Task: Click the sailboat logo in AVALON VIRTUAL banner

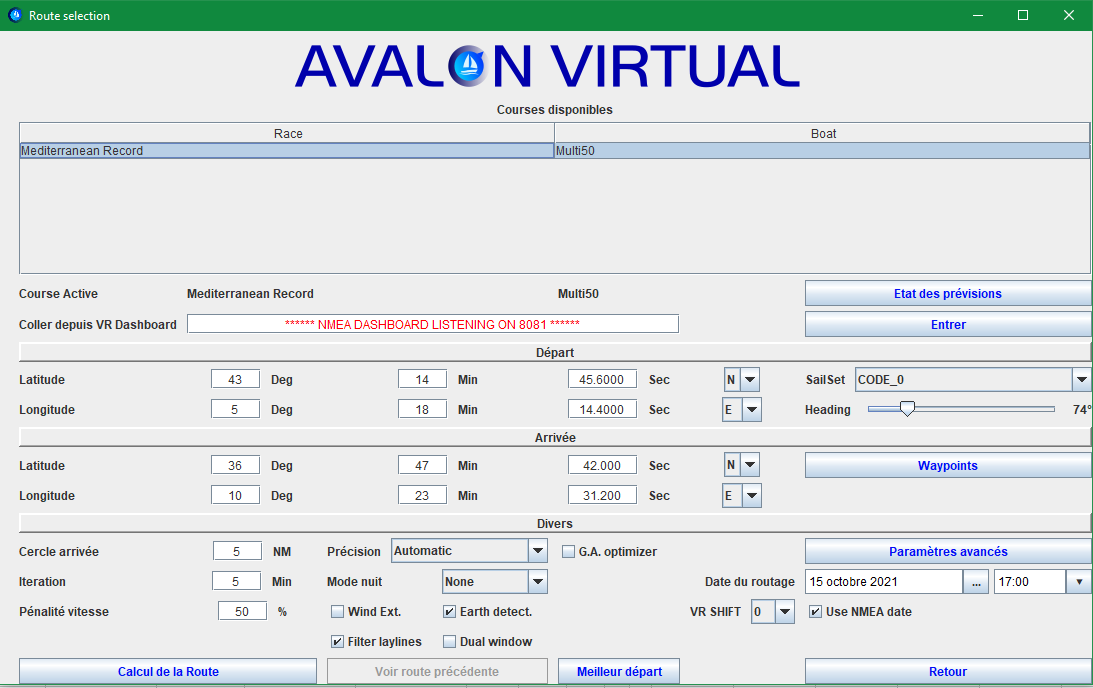Action: [468, 66]
